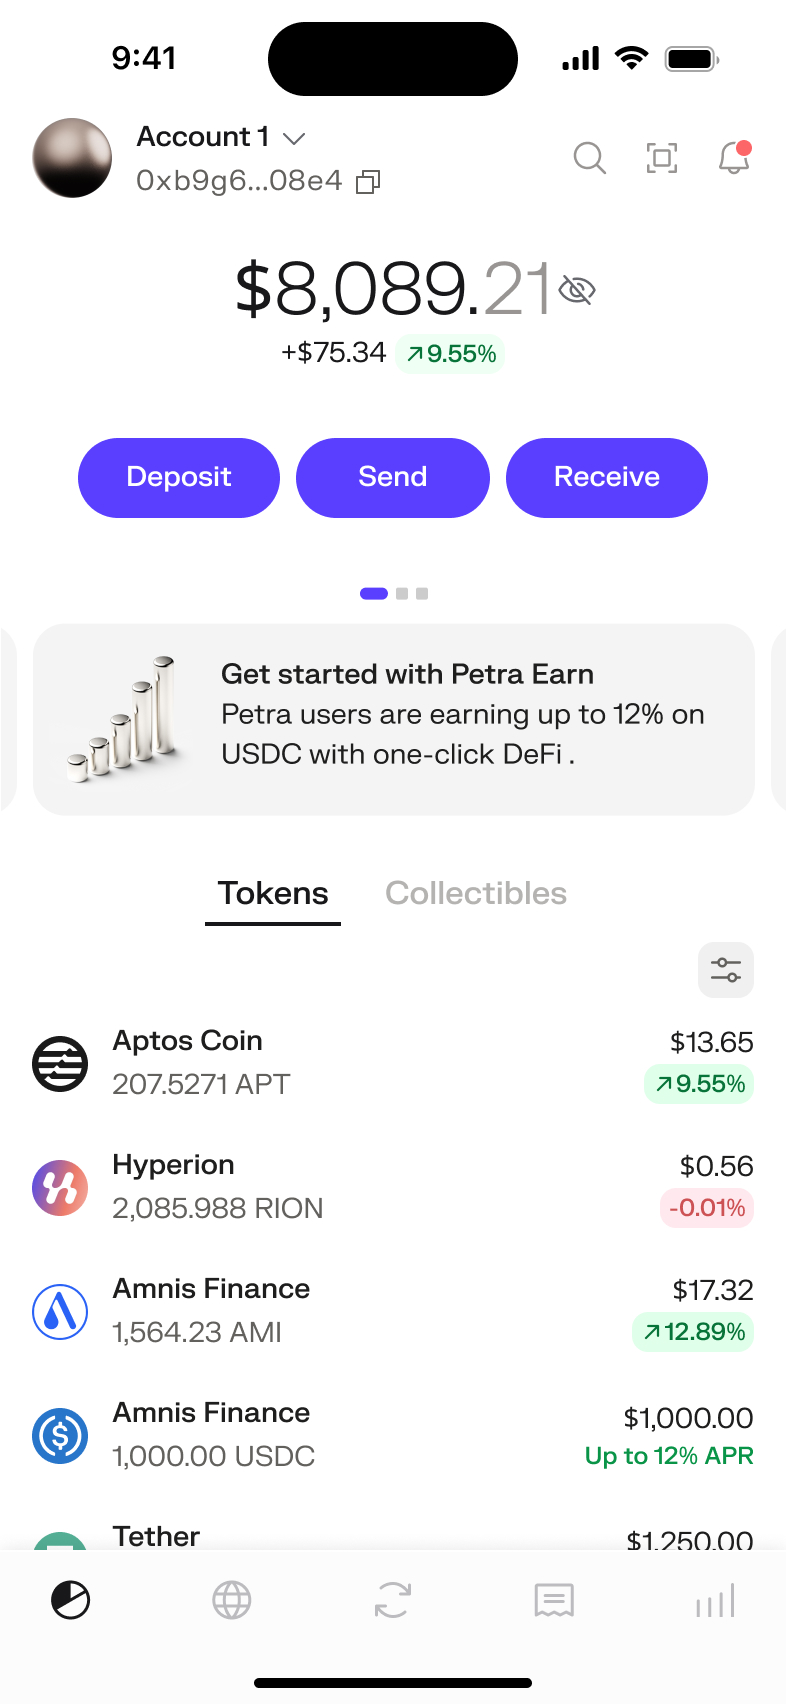
Task: Open notifications bell icon
Action: [x=735, y=157]
